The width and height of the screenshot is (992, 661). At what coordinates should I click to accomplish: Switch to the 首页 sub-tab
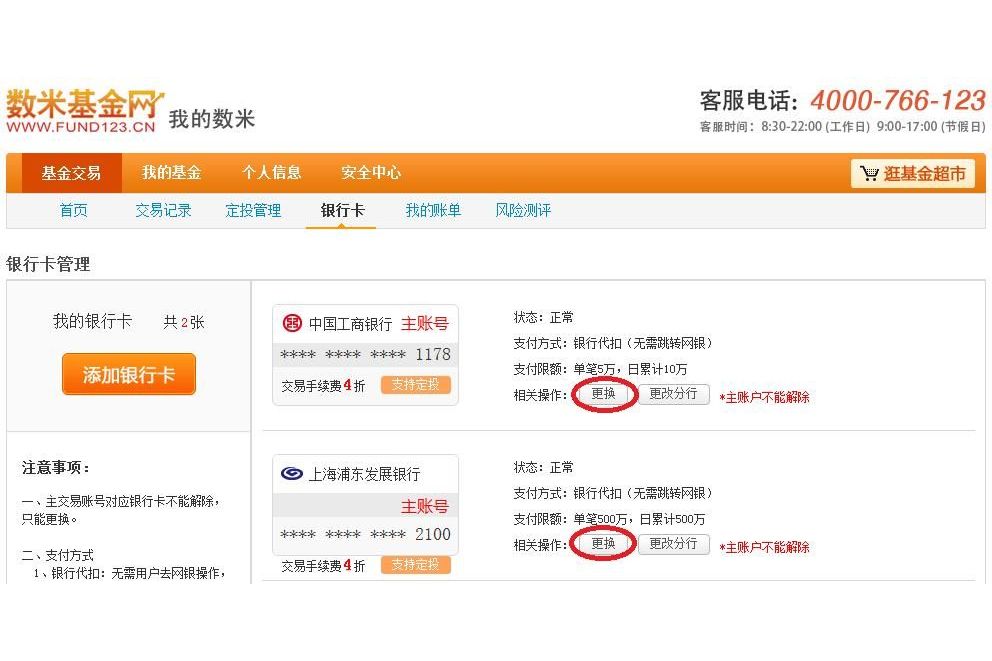pos(73,210)
